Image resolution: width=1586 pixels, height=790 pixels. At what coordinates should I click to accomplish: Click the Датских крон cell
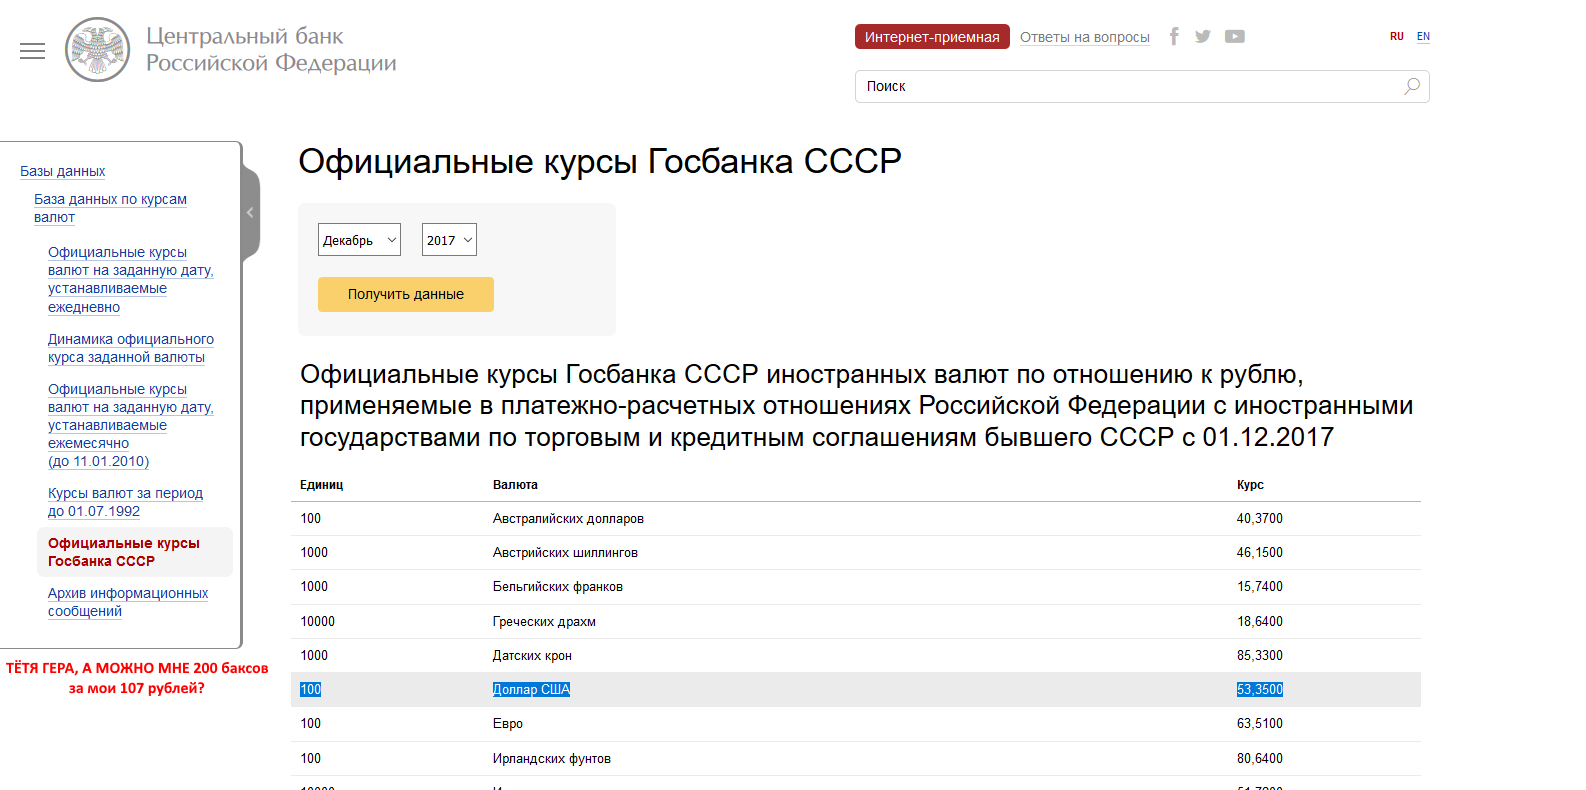pyautogui.click(x=532, y=655)
